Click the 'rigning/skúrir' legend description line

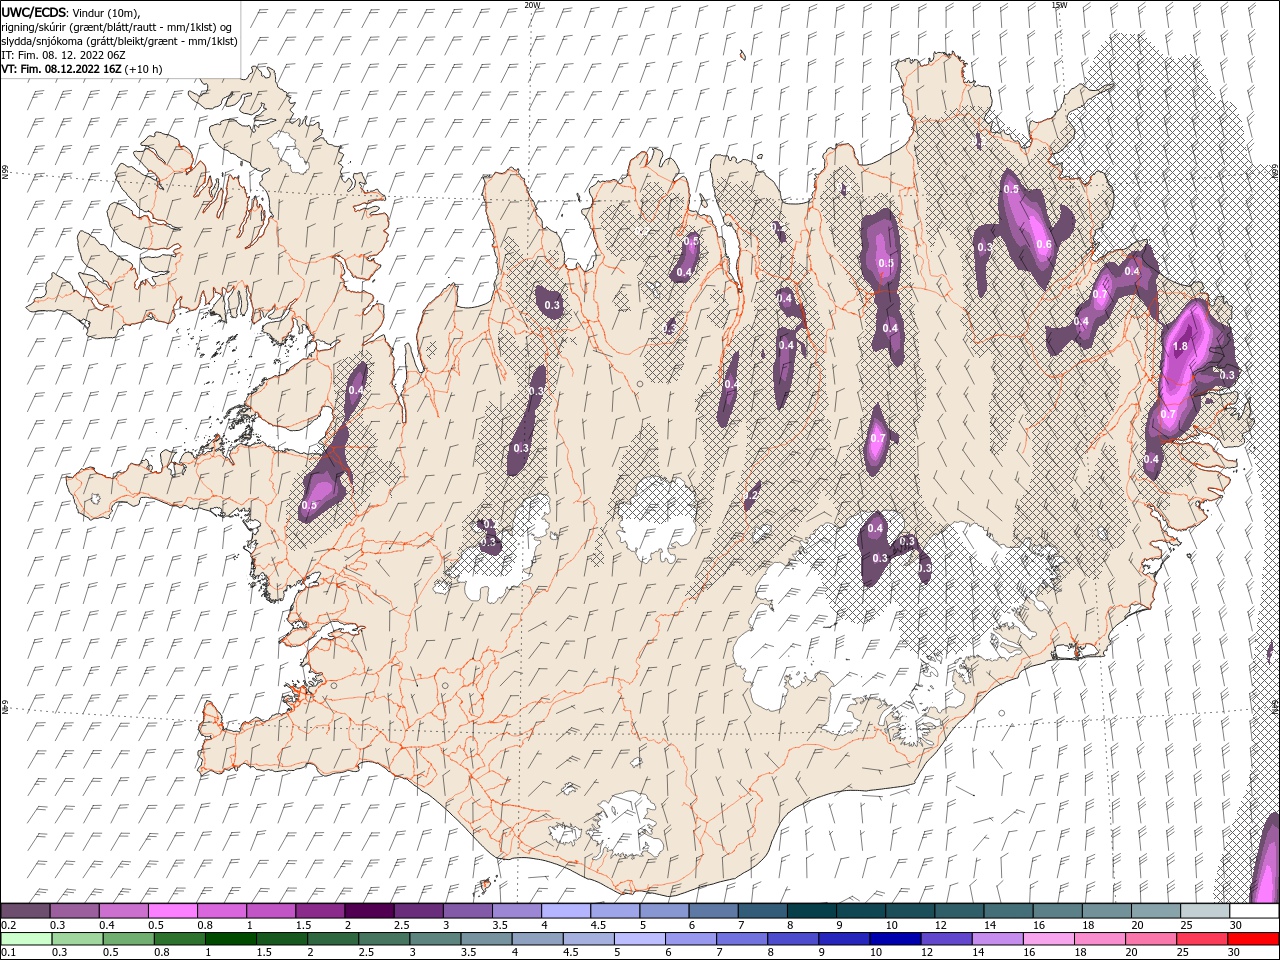117,27
